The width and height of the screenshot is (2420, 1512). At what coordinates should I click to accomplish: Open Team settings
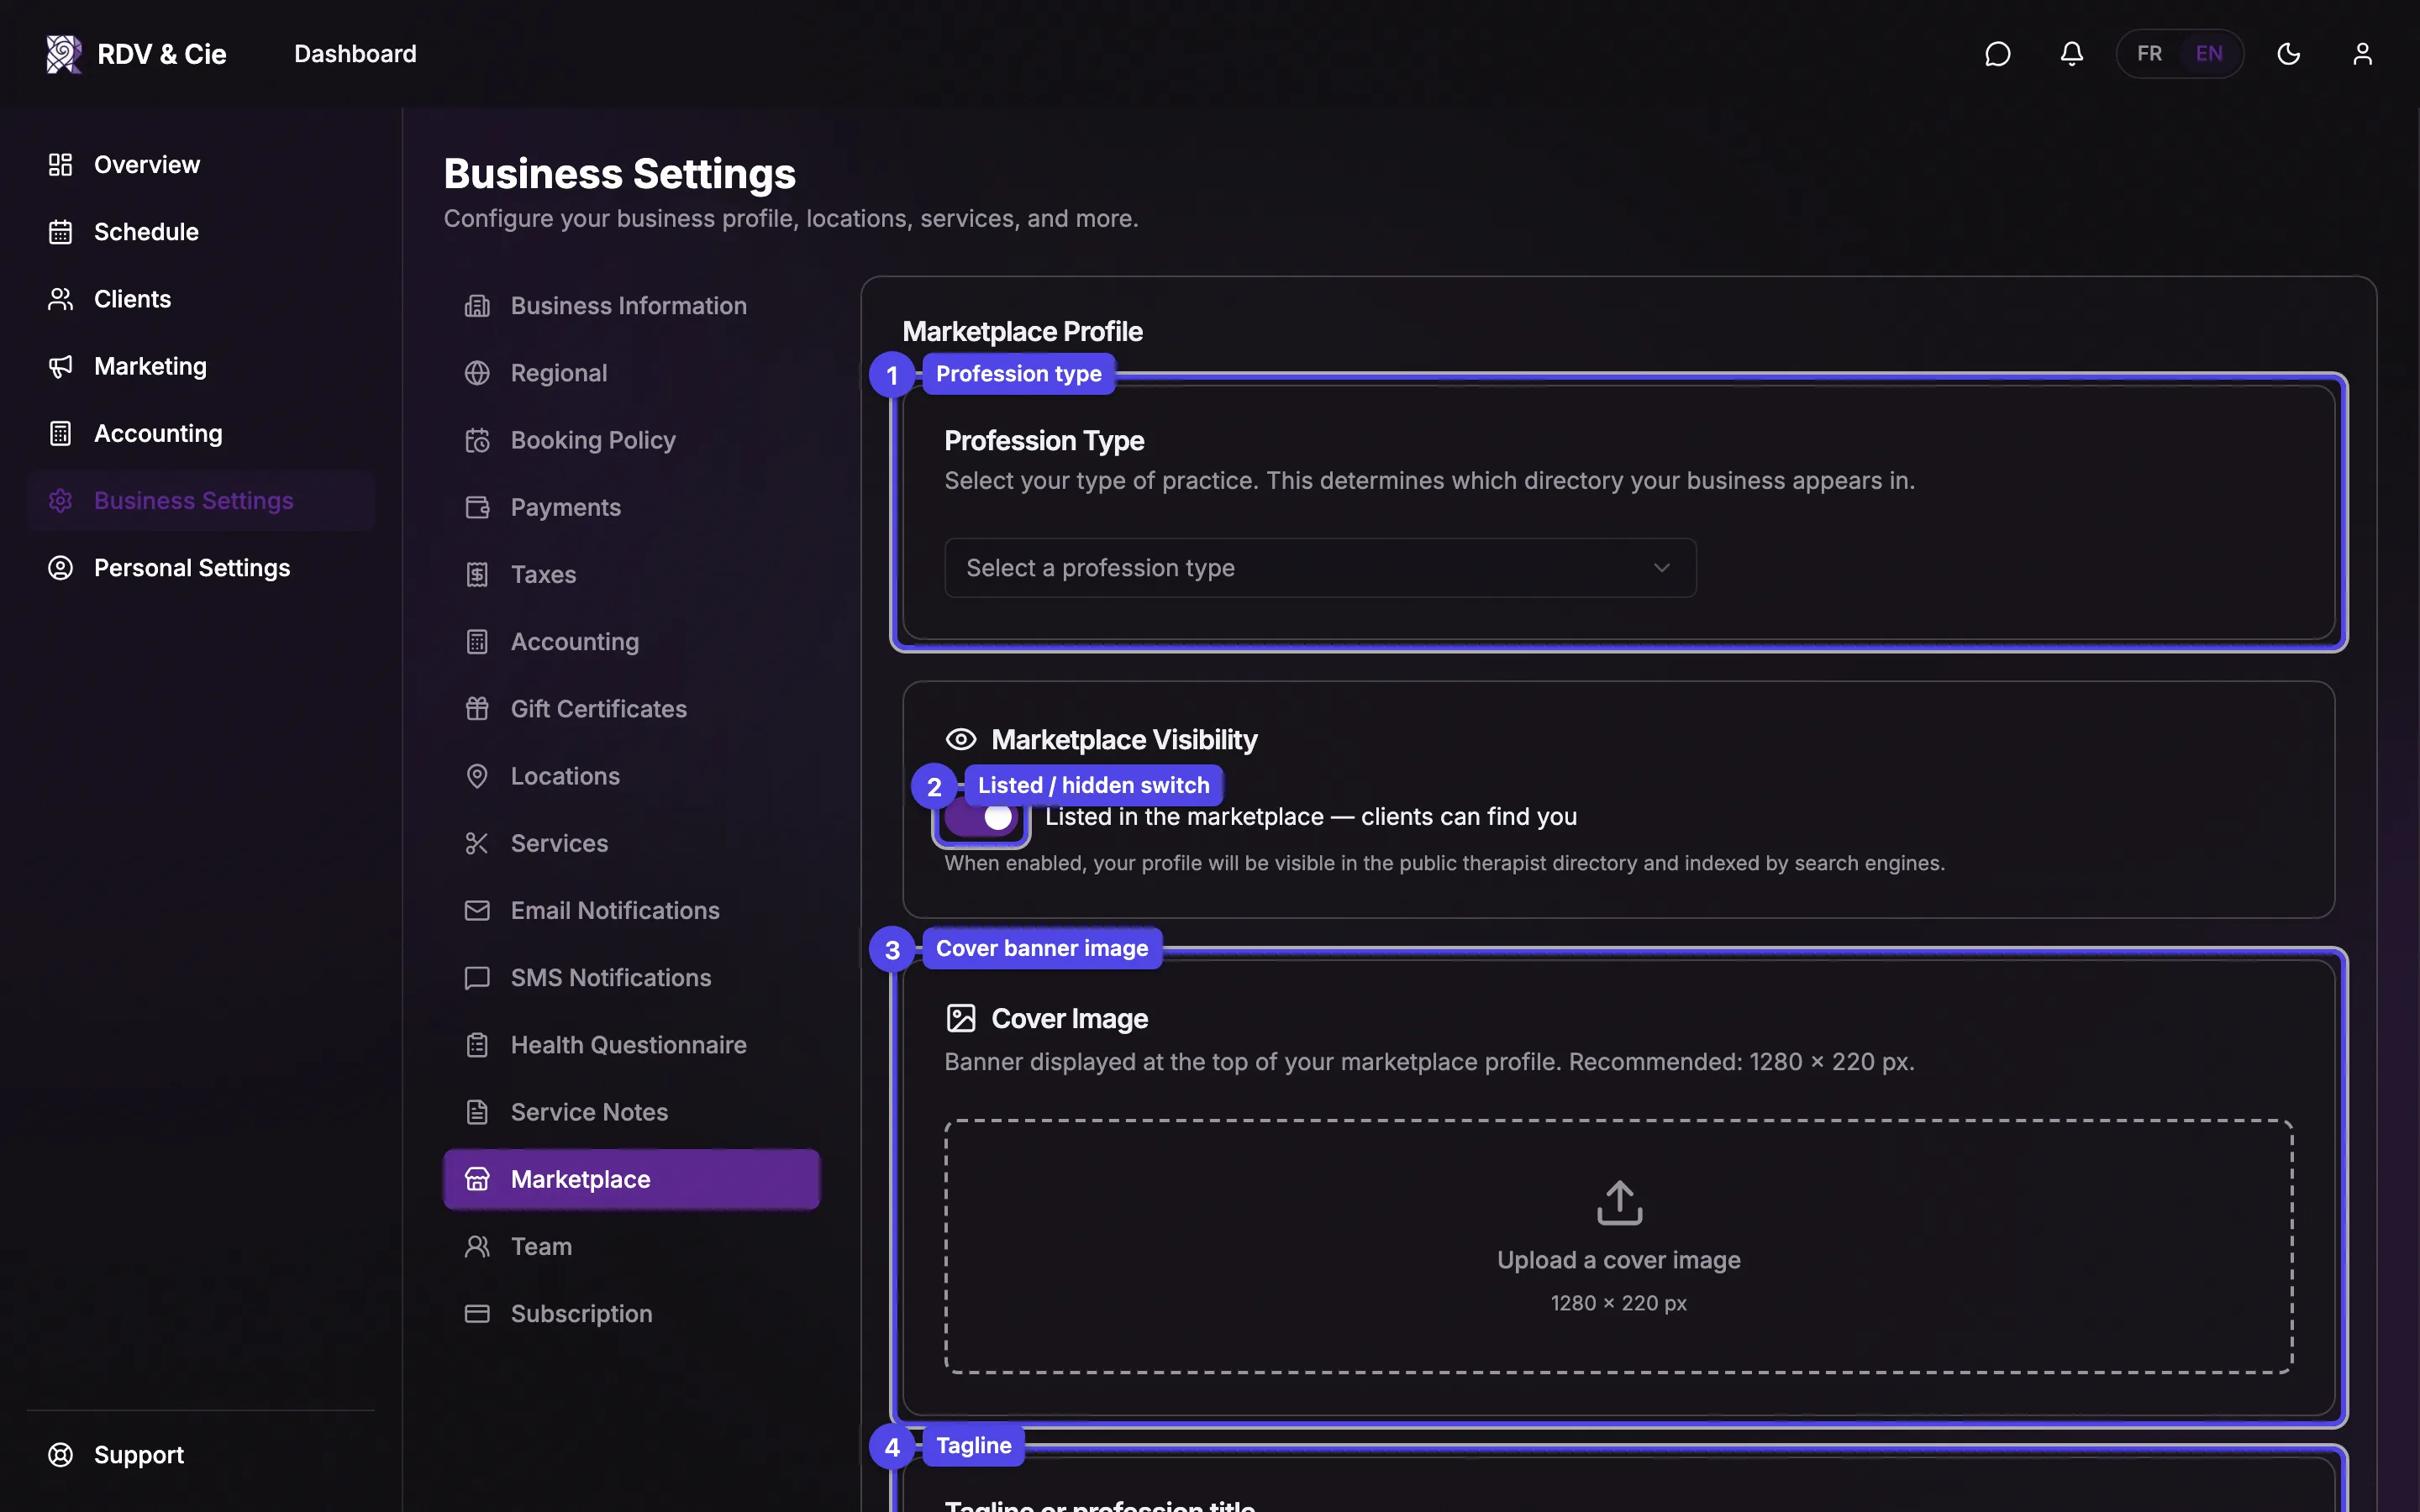631,1247
